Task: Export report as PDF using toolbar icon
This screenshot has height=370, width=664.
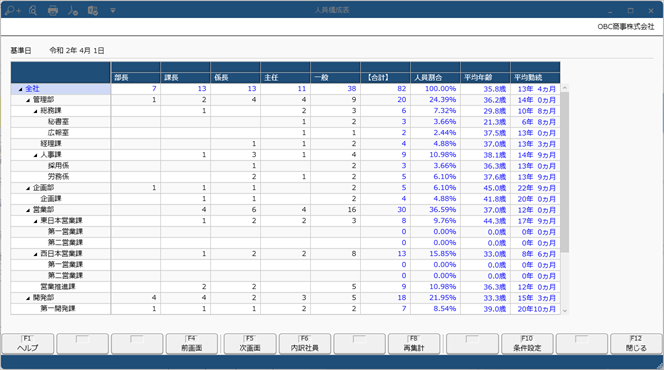Action: (x=73, y=10)
